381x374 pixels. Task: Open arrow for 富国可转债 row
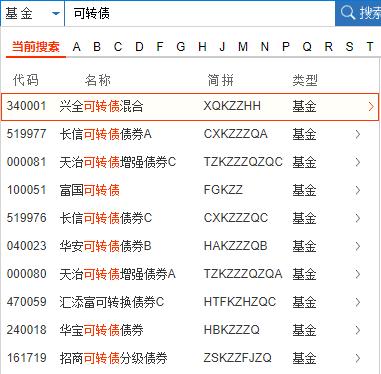358,190
